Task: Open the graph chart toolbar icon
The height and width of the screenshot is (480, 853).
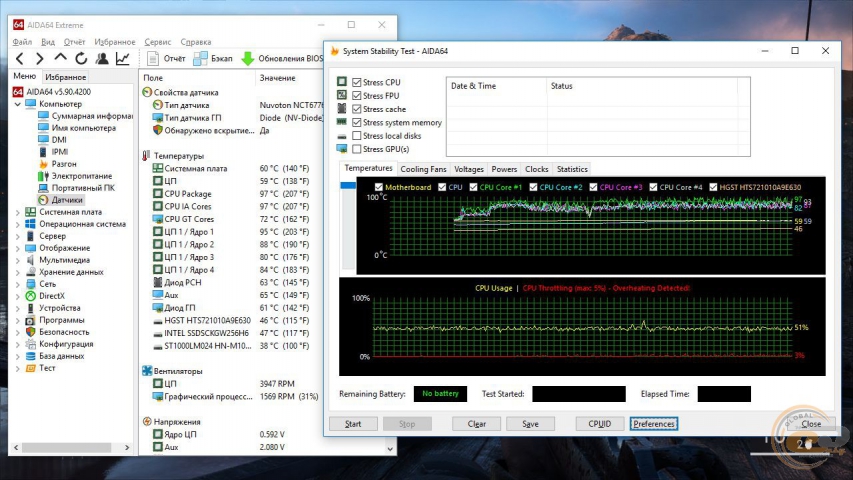Action: pos(123,59)
